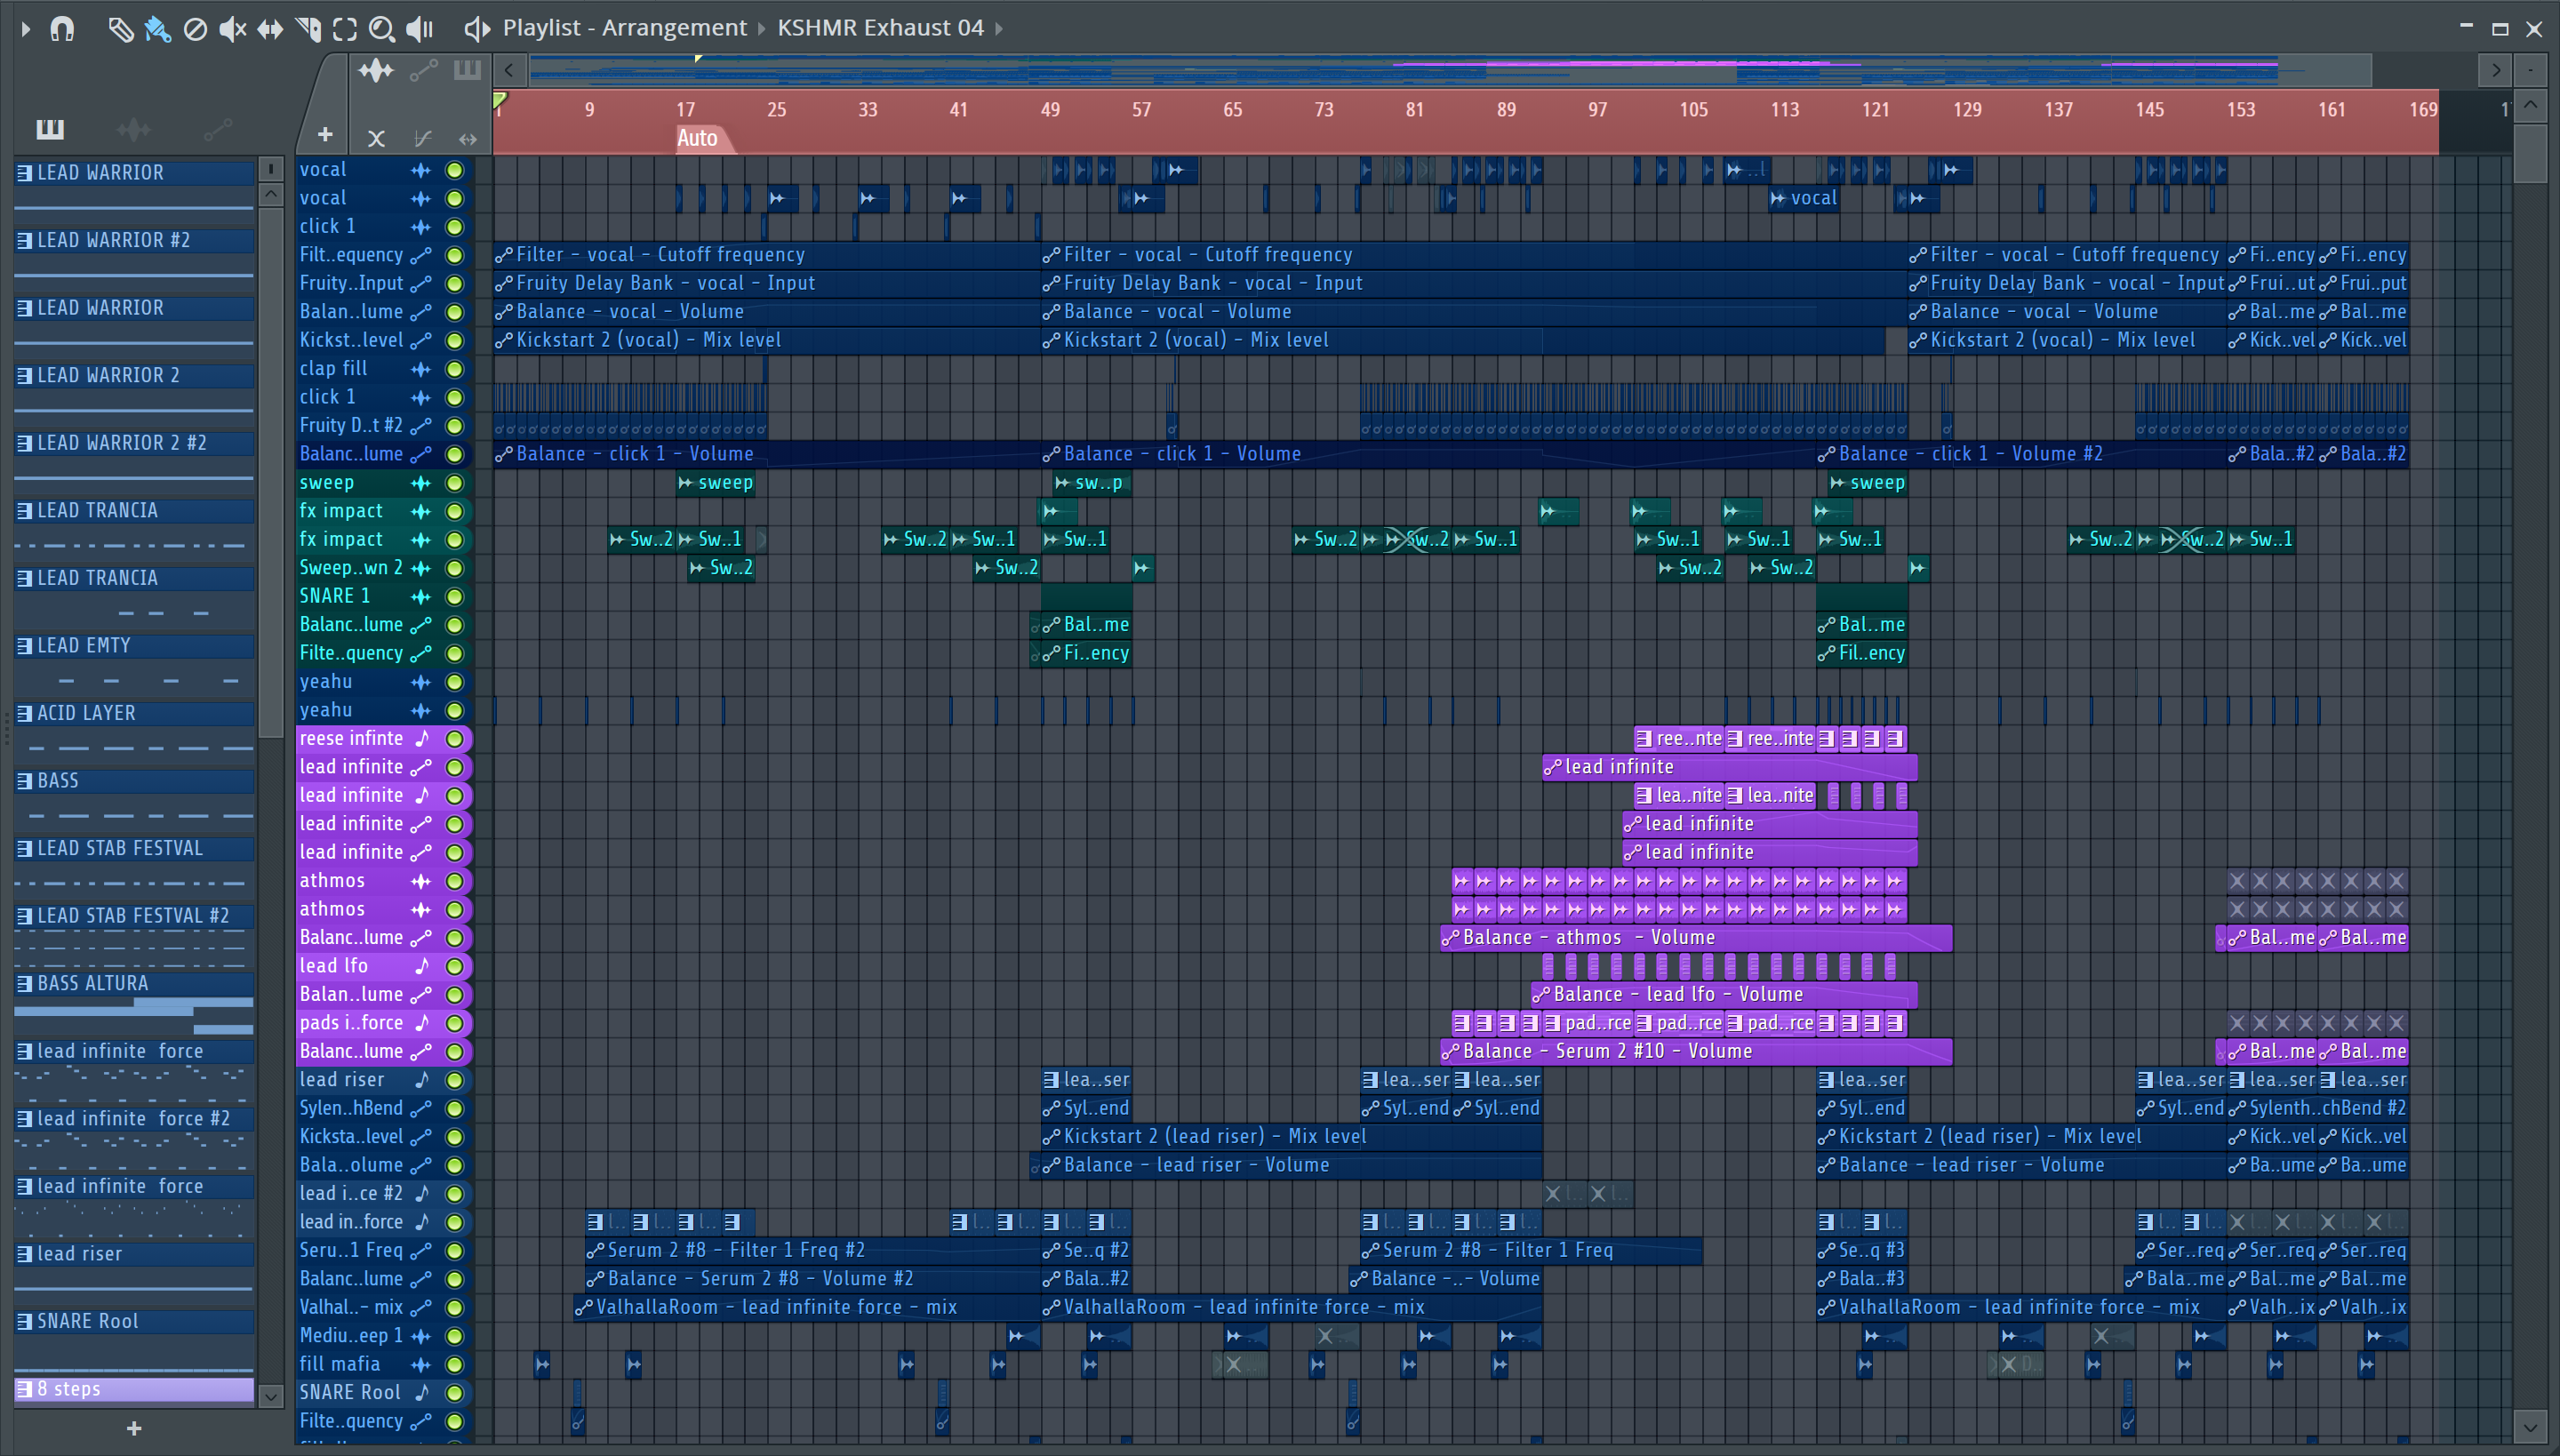Click the timeline scroll right arrow
The height and width of the screenshot is (1456, 2560).
[x=2496, y=70]
